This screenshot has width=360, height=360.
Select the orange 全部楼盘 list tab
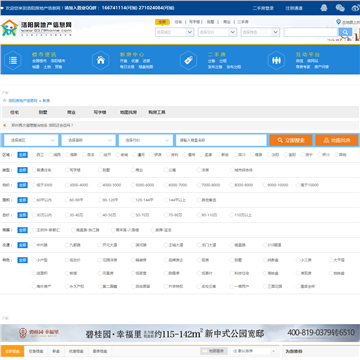[12, 351]
